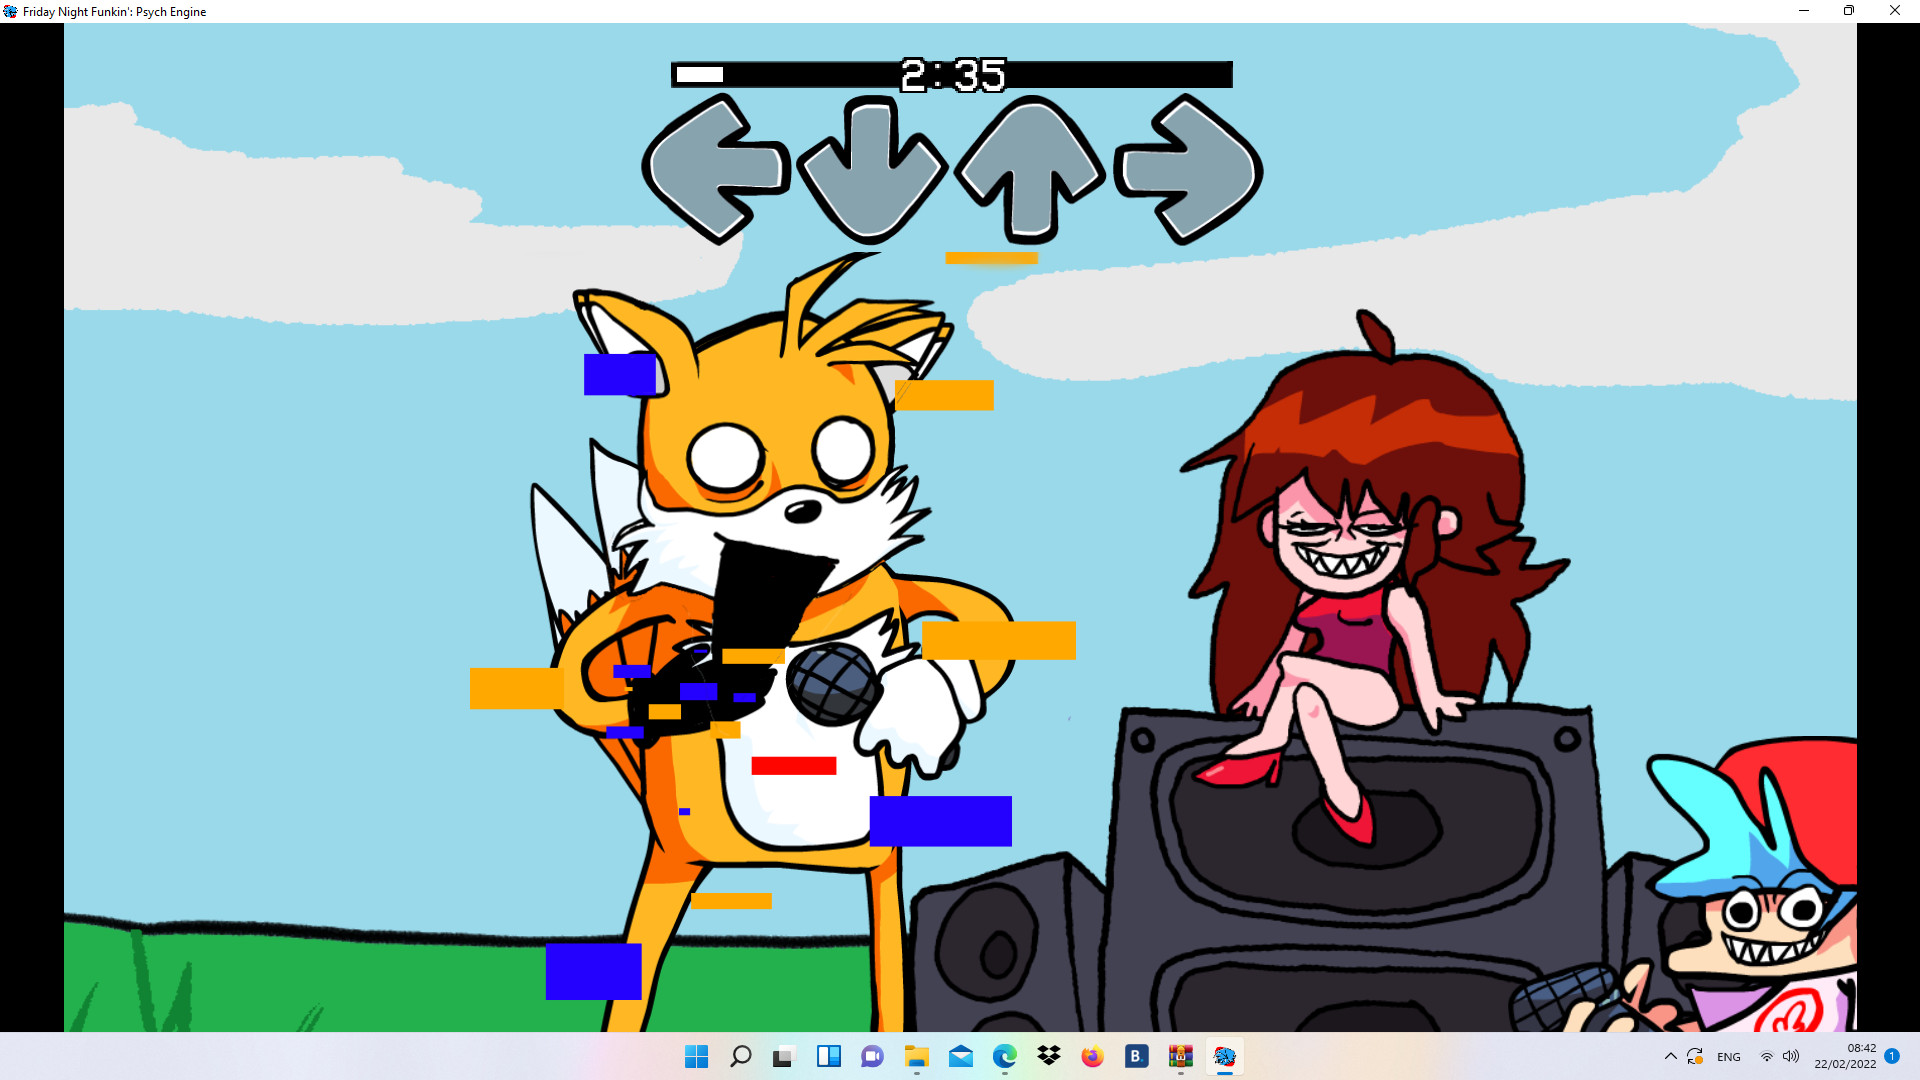Open the Windows Start menu
Screen dimensions: 1920x1080
point(697,1056)
